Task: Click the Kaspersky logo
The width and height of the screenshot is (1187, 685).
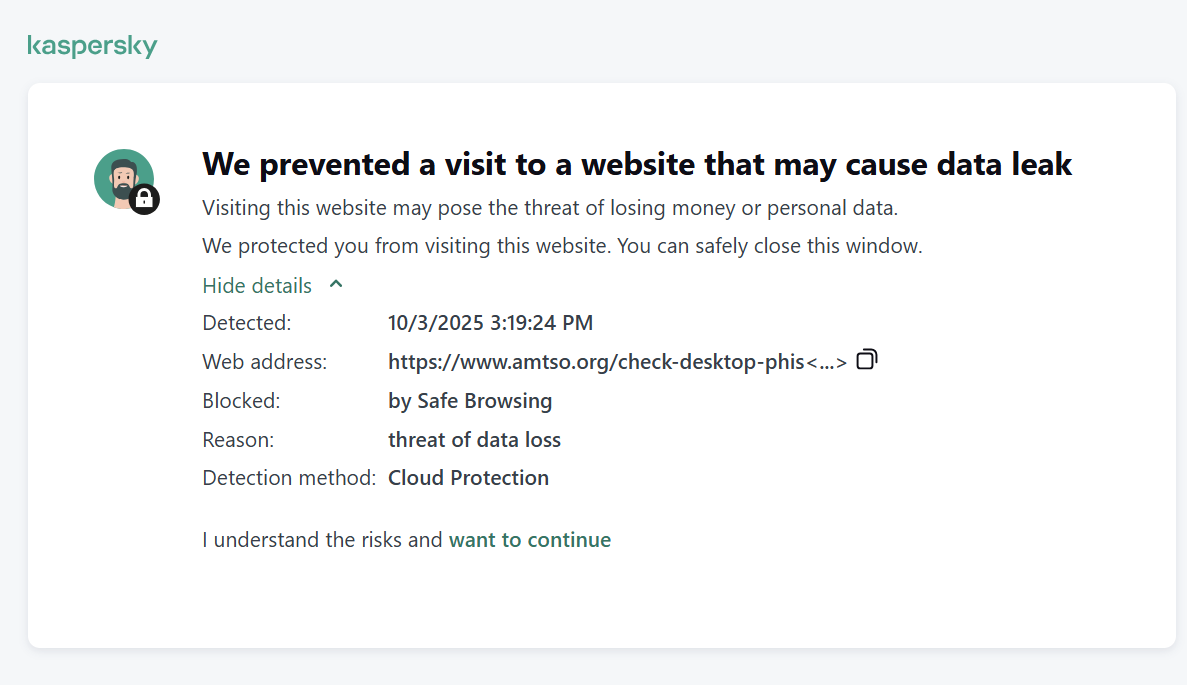Action: click(x=92, y=46)
